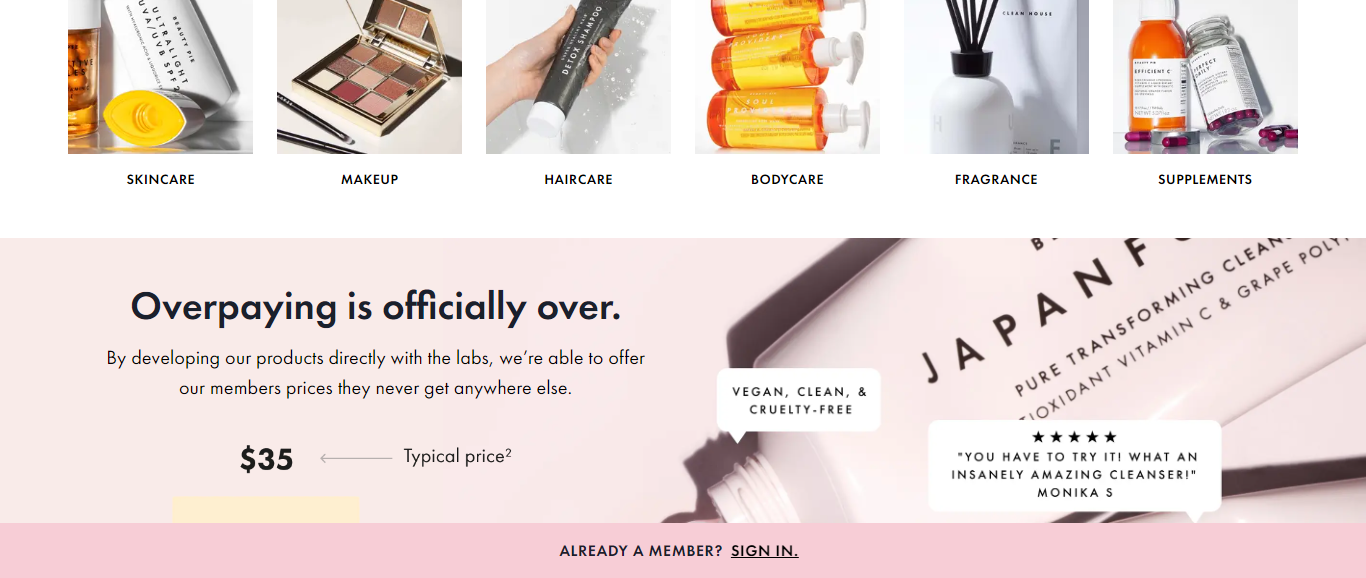The height and width of the screenshot is (578, 1366).
Task: Click the BODYCARE label link
Action: tap(787, 180)
